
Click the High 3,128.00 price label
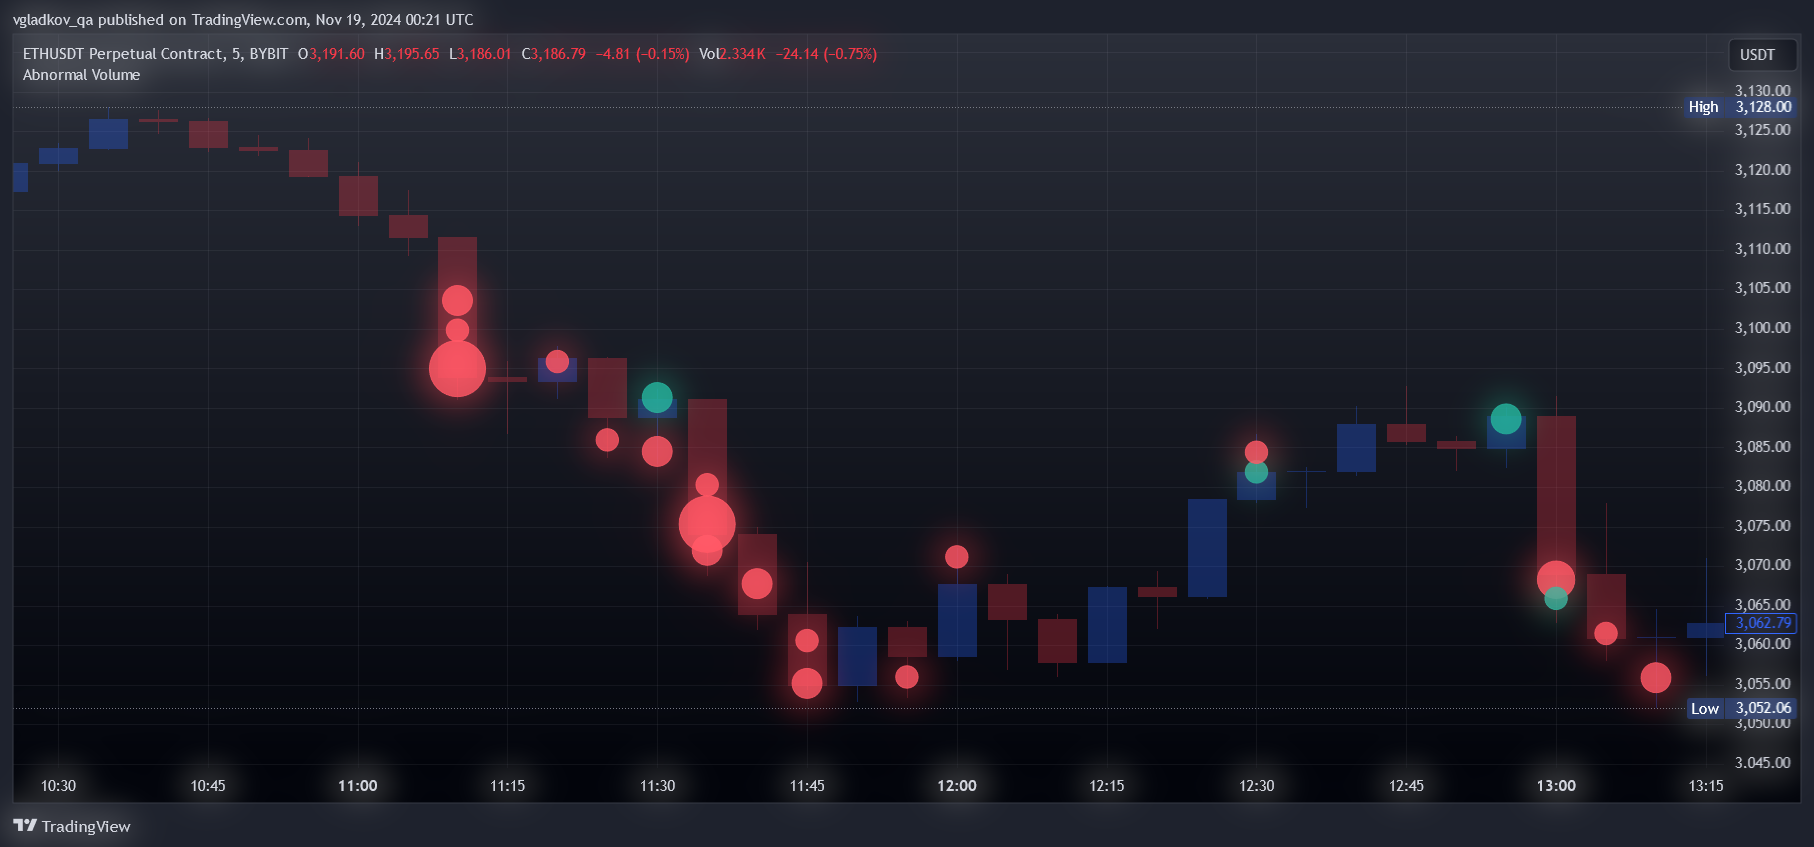pos(1739,107)
